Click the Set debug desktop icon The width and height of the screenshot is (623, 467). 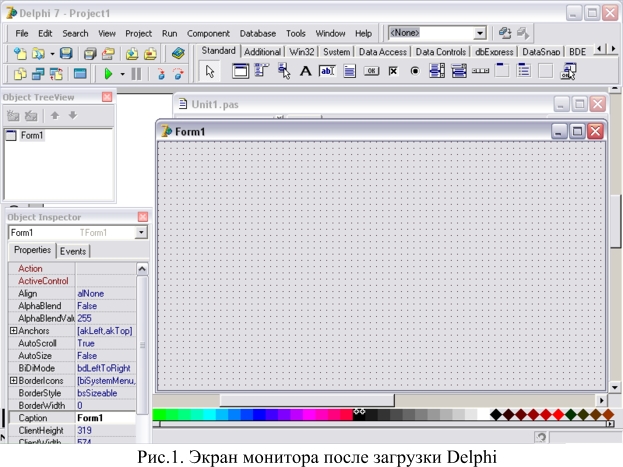(523, 33)
